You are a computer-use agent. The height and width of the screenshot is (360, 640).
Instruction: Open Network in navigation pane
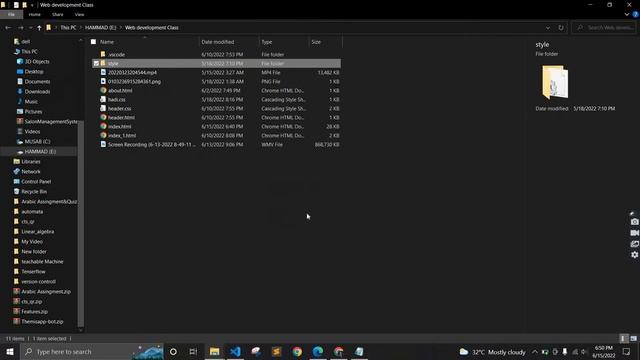(x=31, y=171)
